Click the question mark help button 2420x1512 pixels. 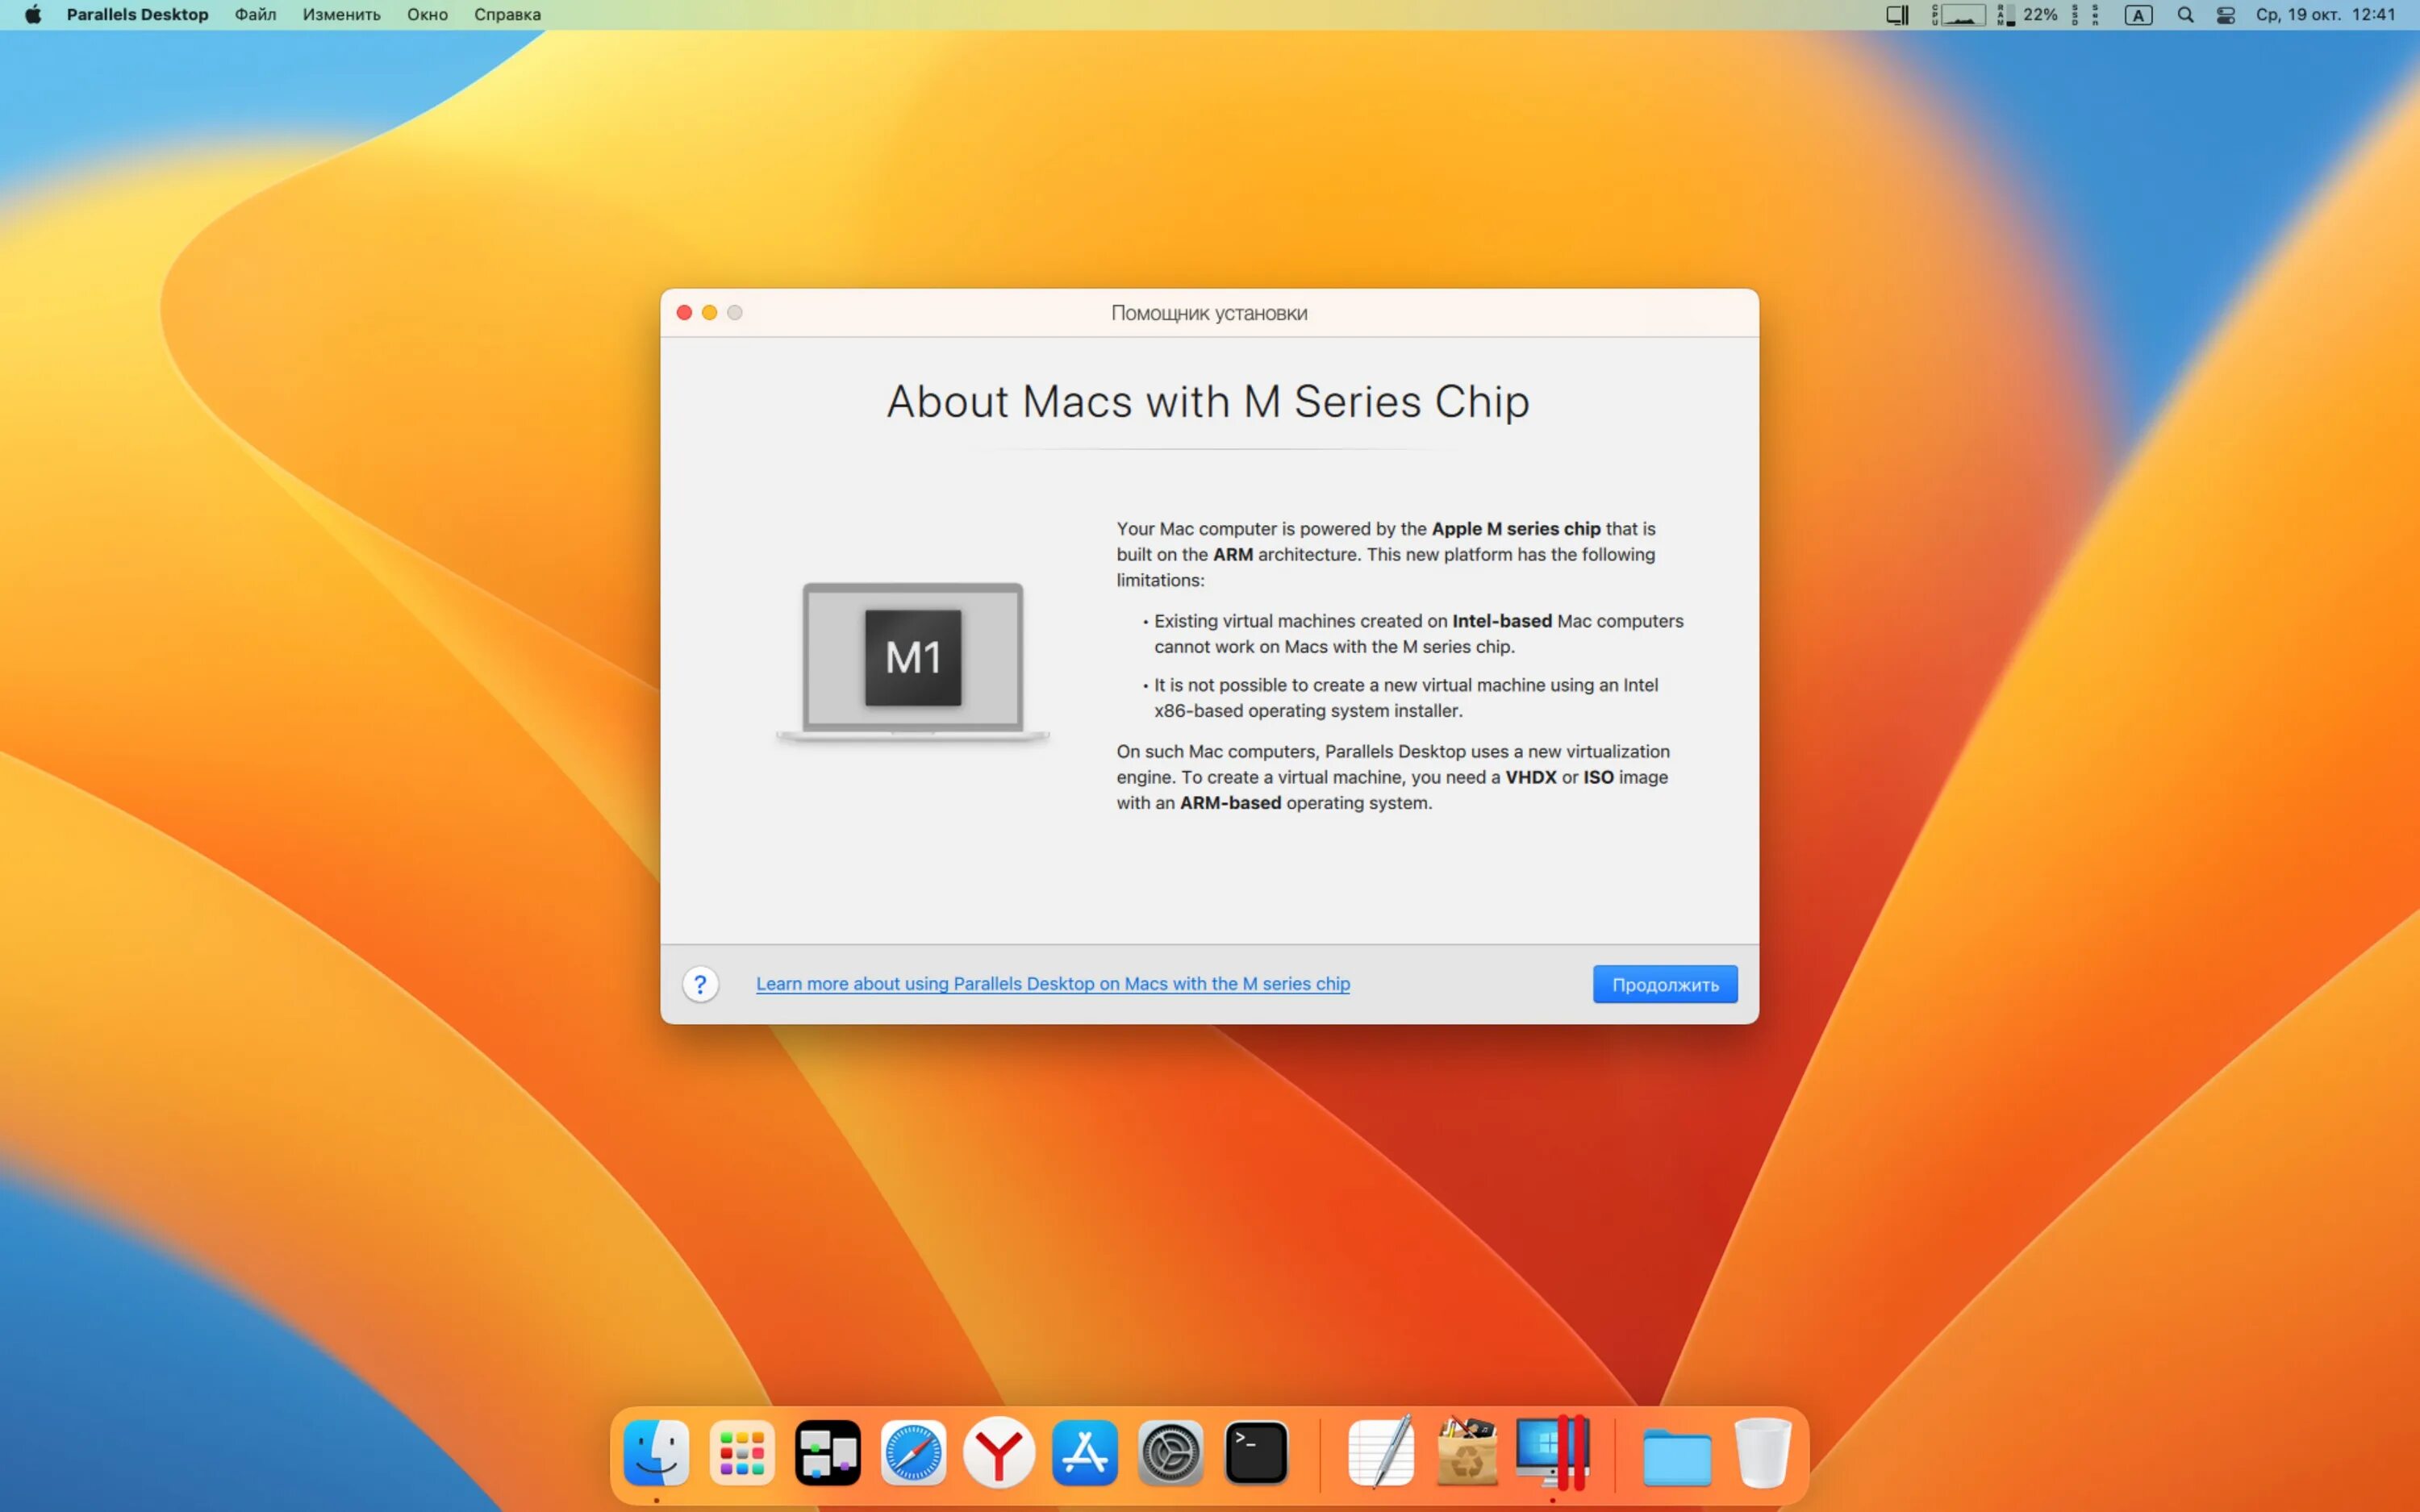point(700,984)
